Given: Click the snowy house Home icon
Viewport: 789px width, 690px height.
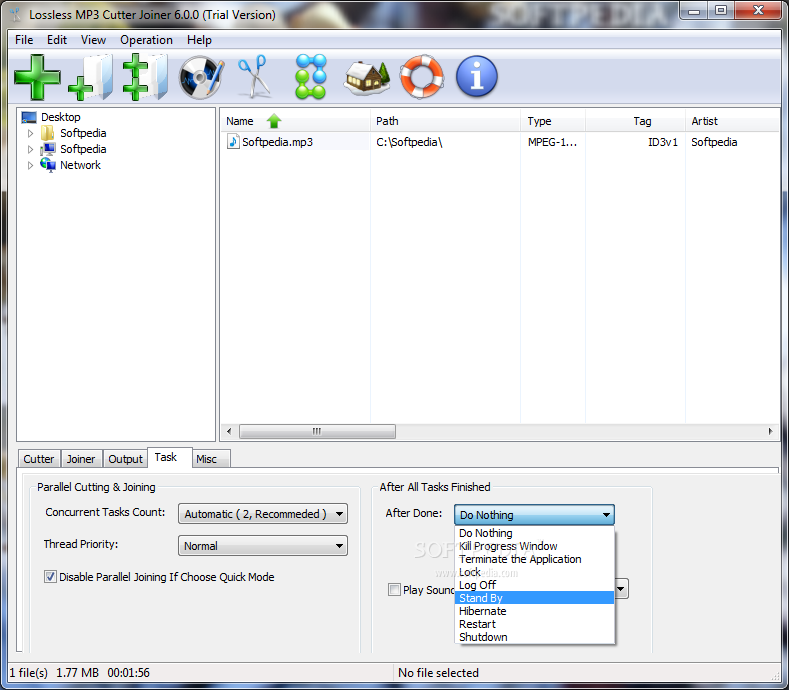Looking at the screenshot, I should click(x=367, y=78).
